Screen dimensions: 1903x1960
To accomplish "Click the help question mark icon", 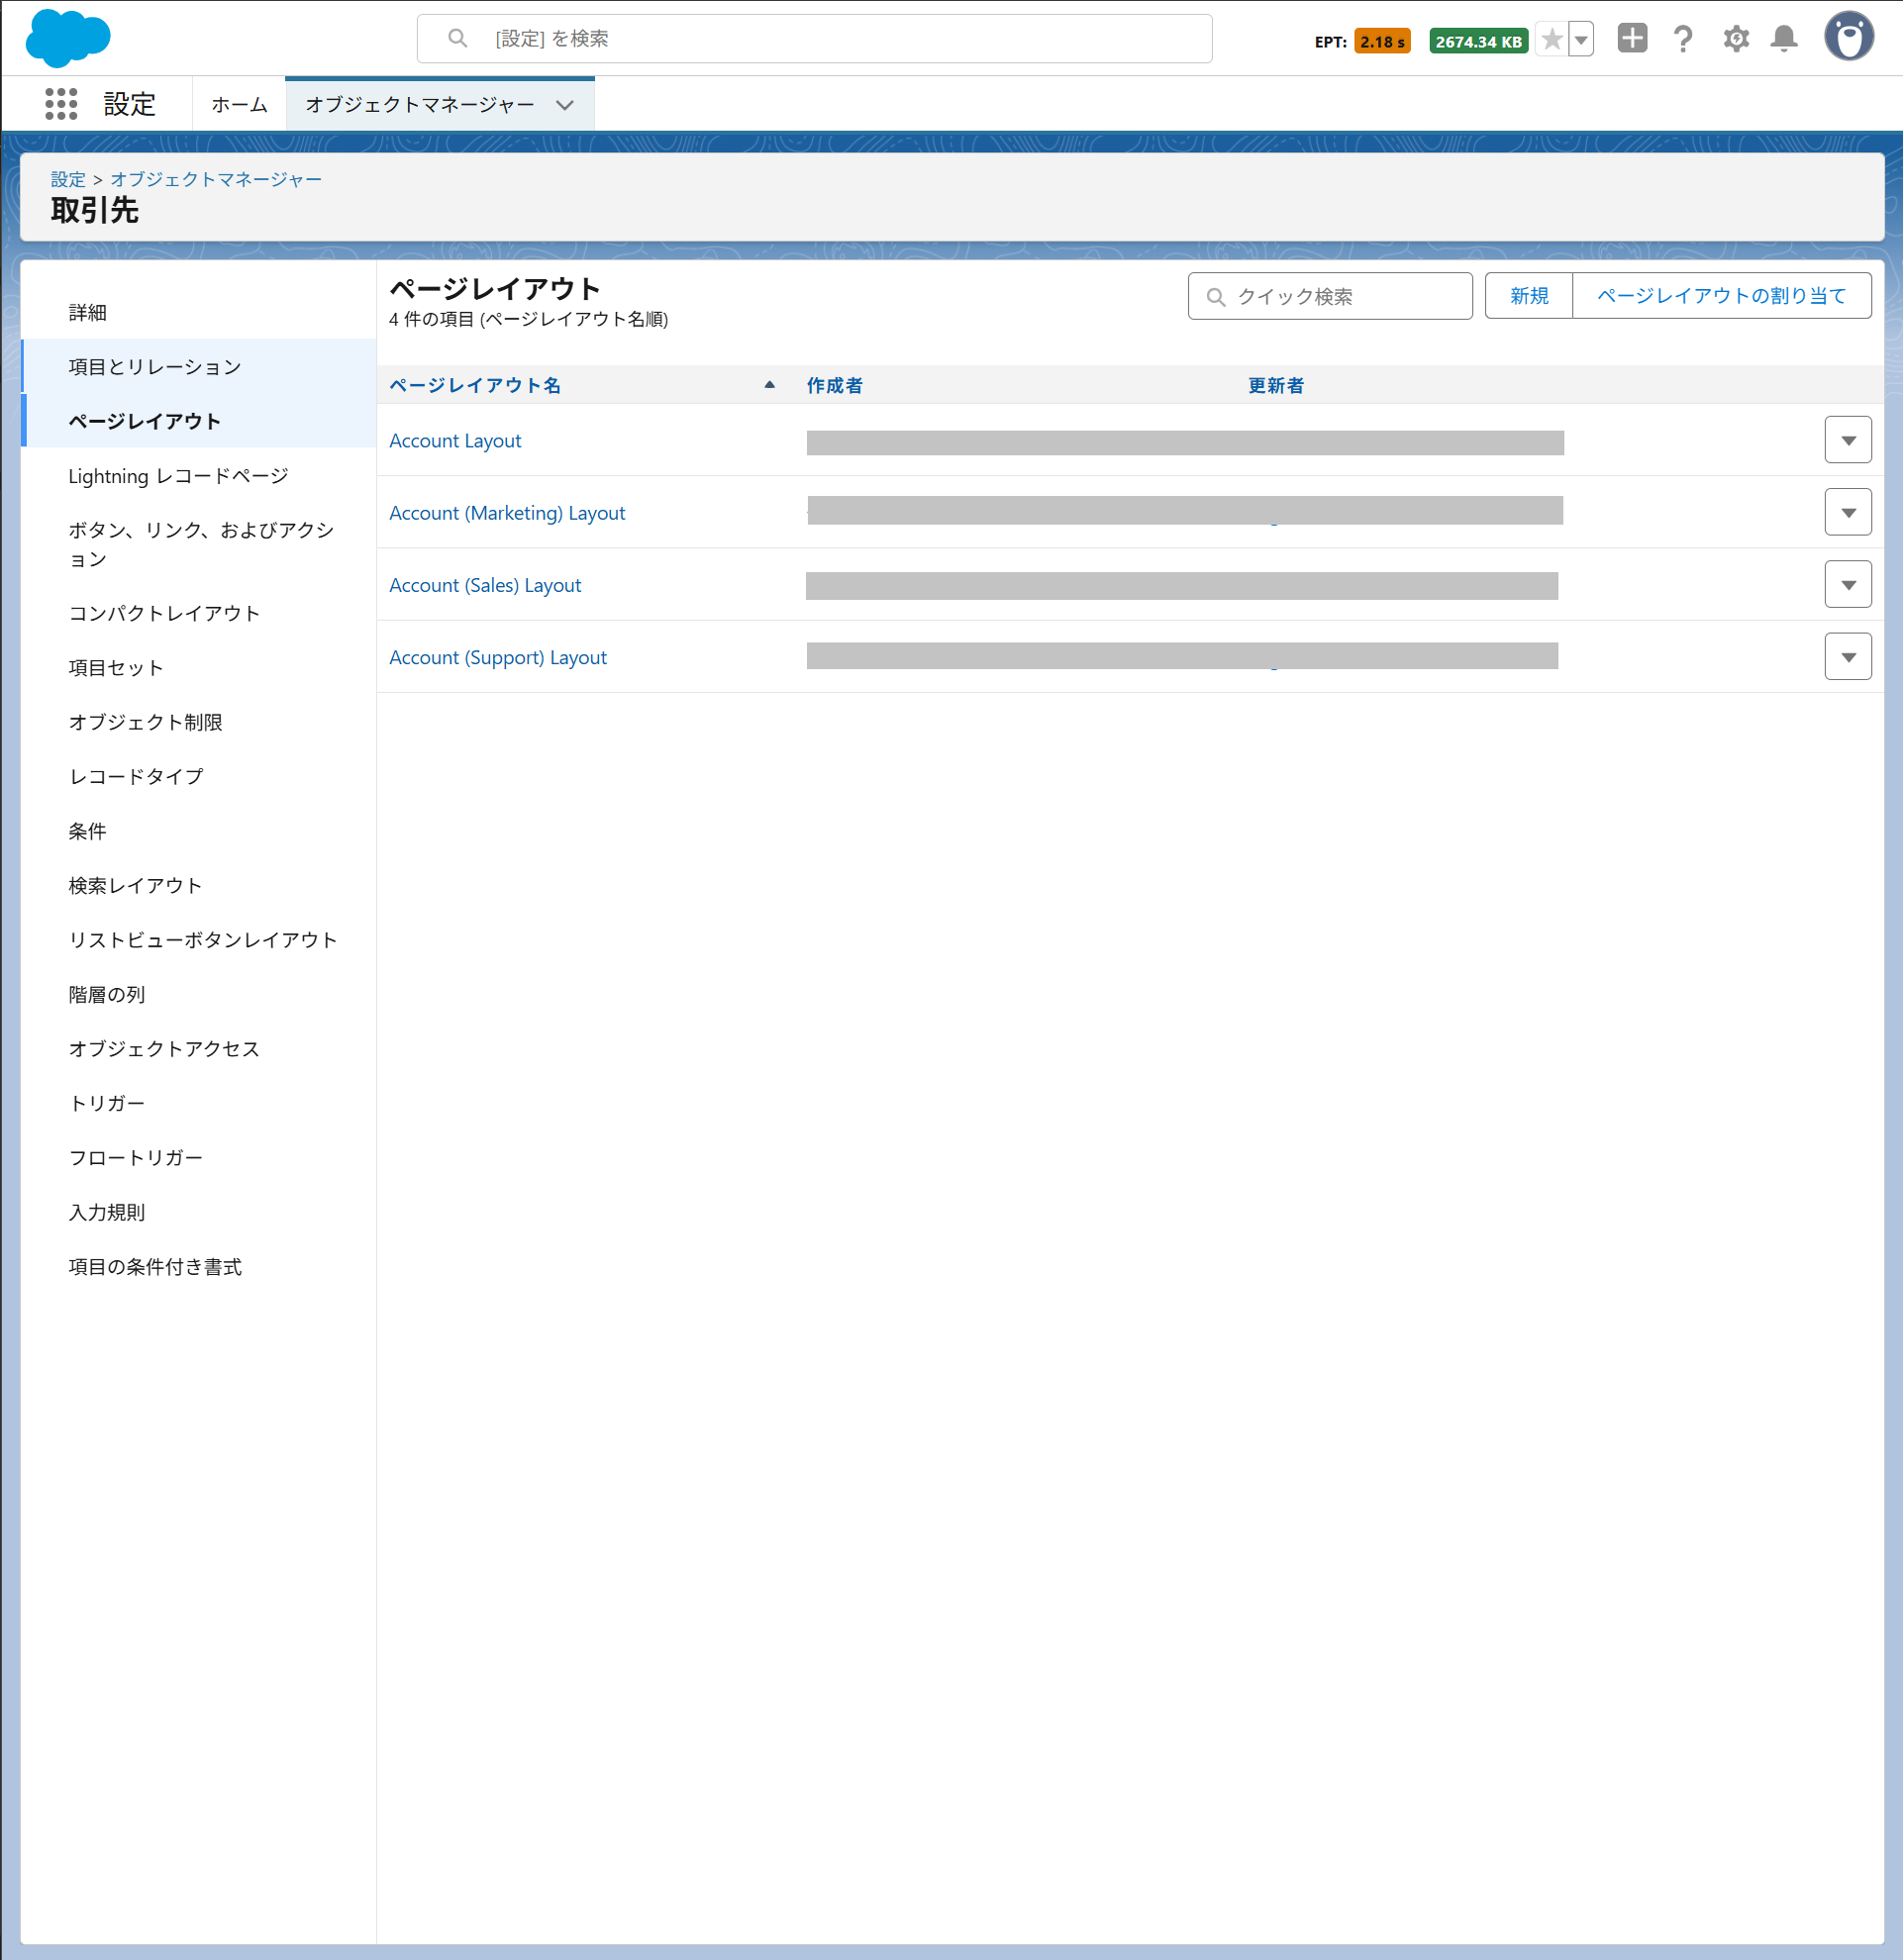I will (x=1683, y=39).
